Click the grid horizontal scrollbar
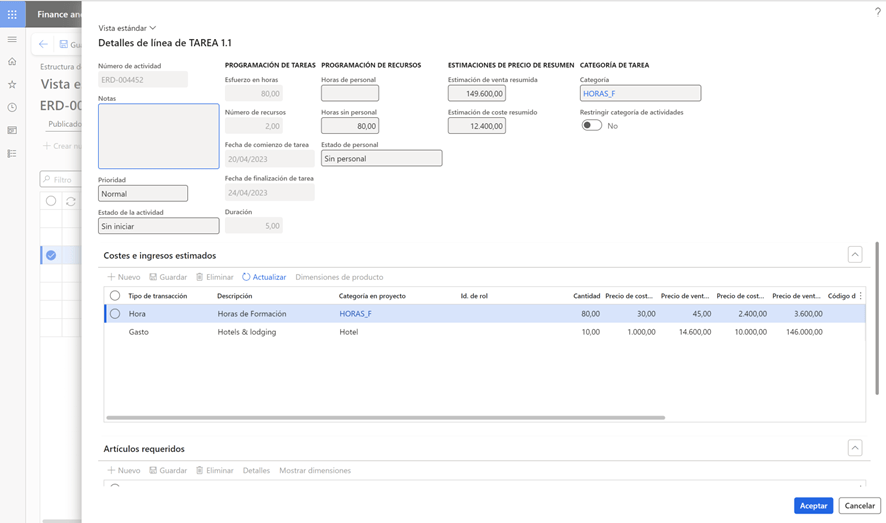886x523 pixels. pyautogui.click(x=385, y=417)
